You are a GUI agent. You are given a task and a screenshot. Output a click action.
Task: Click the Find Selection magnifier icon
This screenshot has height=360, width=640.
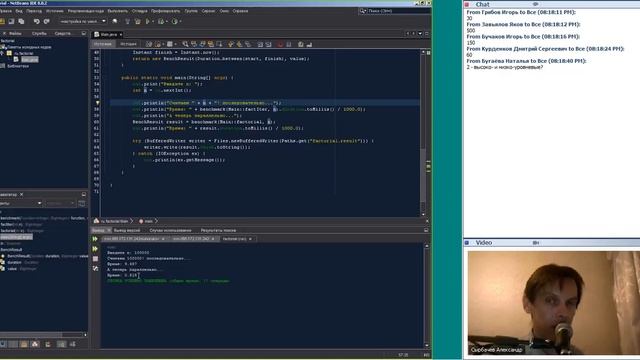coord(185,44)
